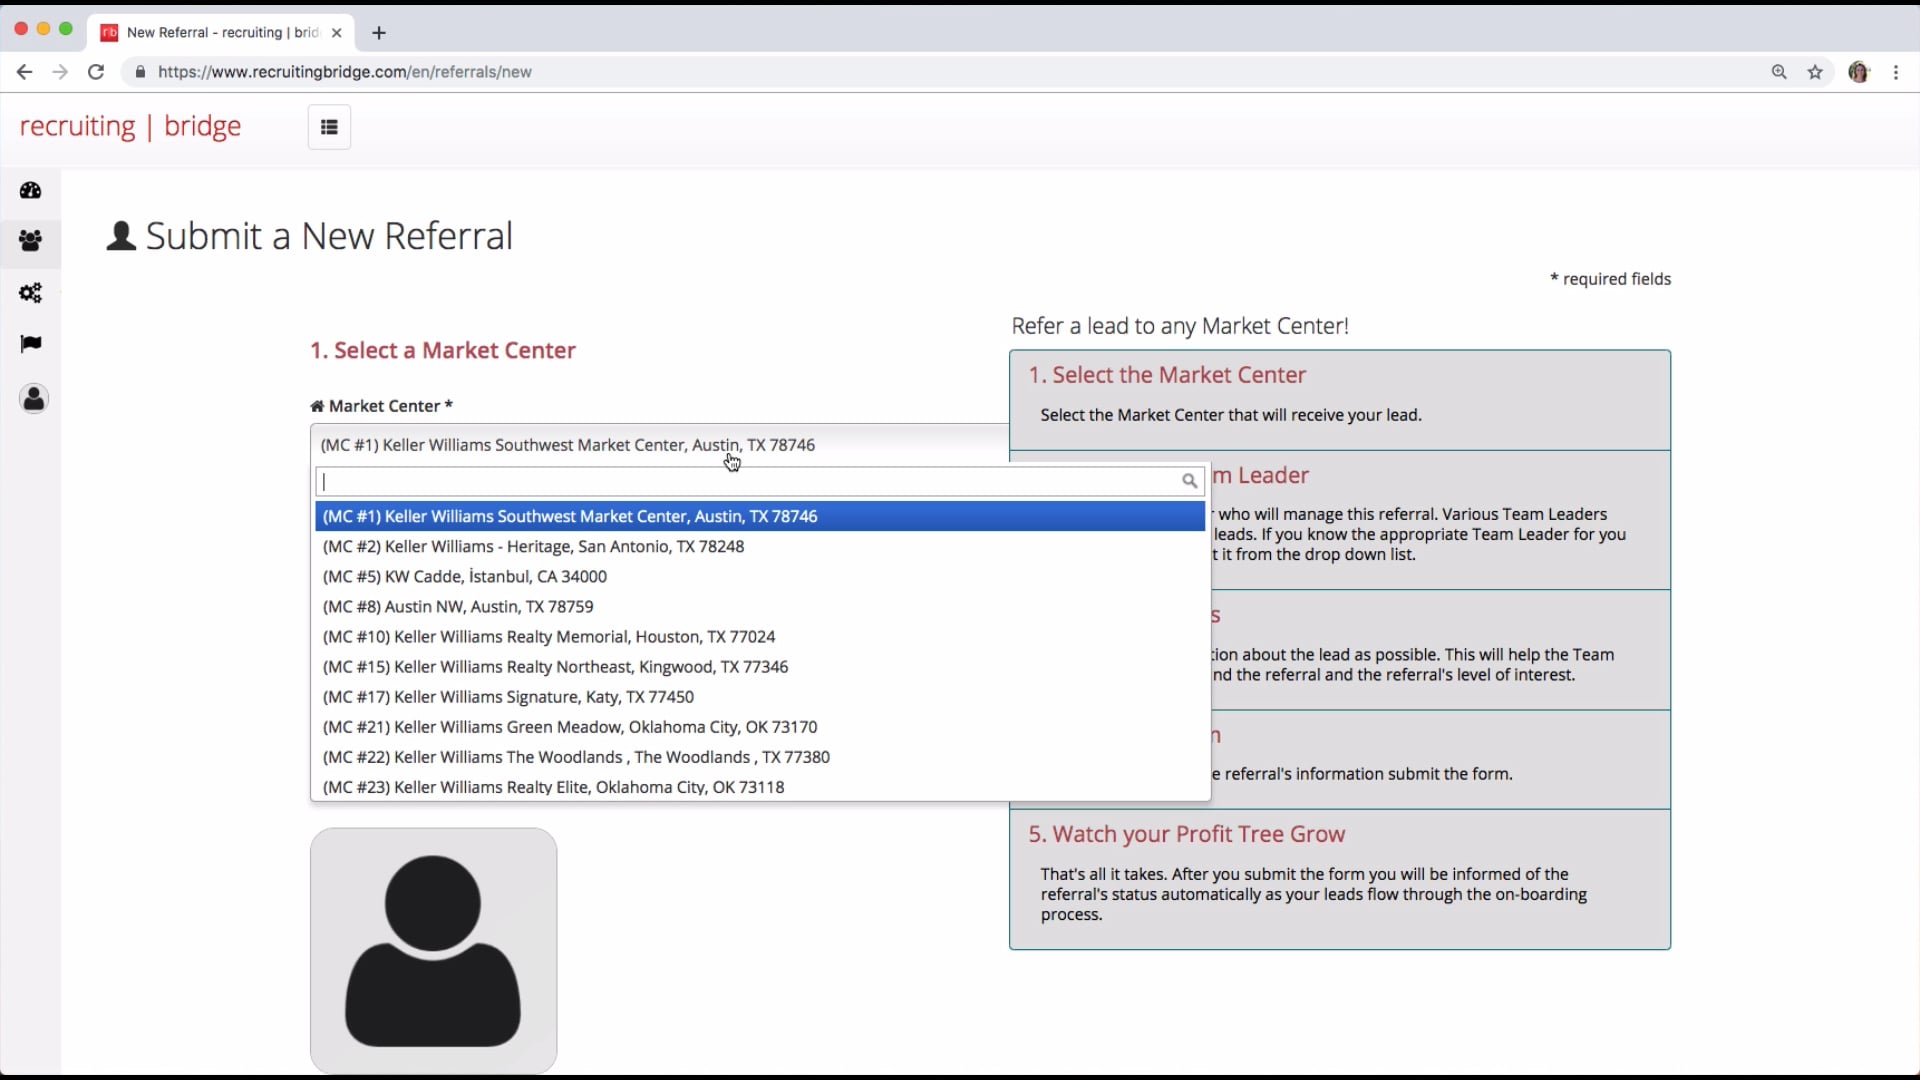This screenshot has height=1080, width=1920.
Task: Select MC #2 Keller Williams Heritage option
Action: click(533, 546)
